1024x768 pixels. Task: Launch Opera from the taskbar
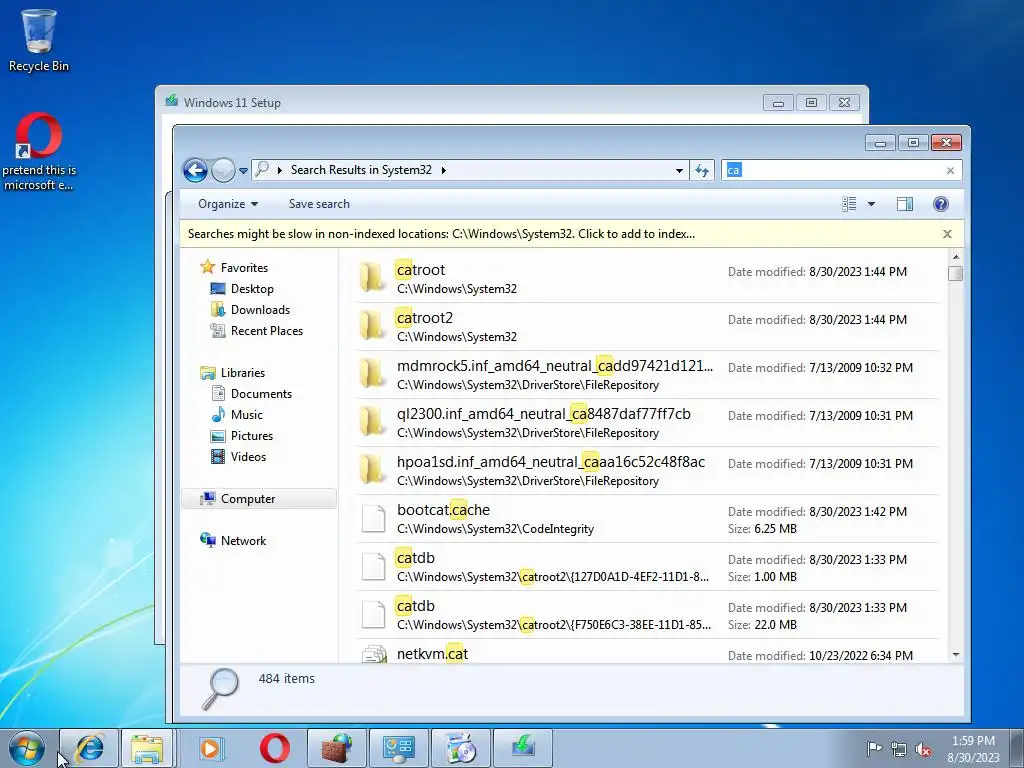274,748
